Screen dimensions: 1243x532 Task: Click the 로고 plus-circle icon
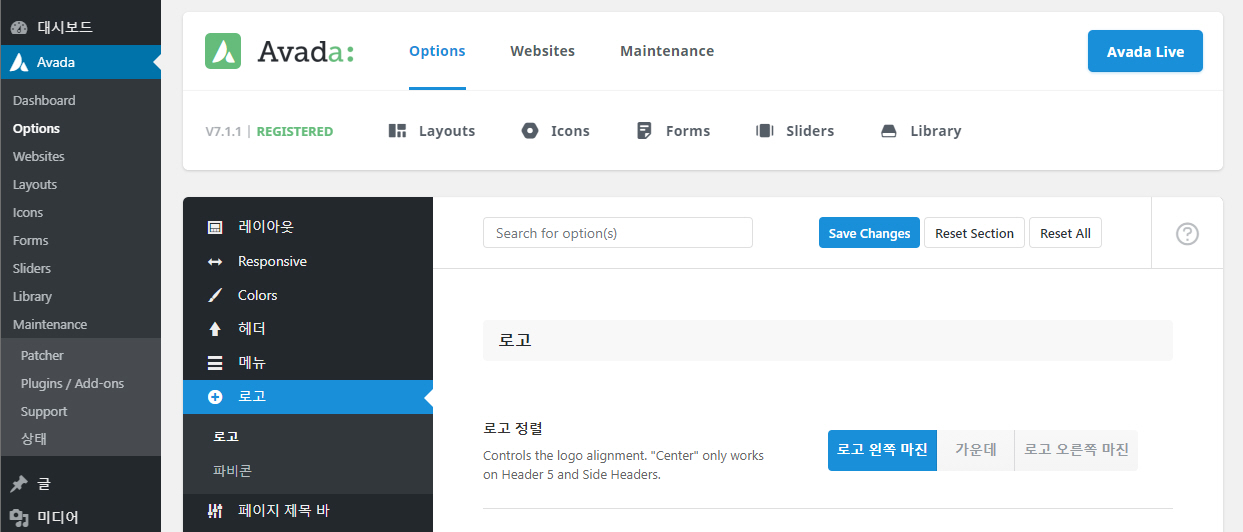coord(215,397)
